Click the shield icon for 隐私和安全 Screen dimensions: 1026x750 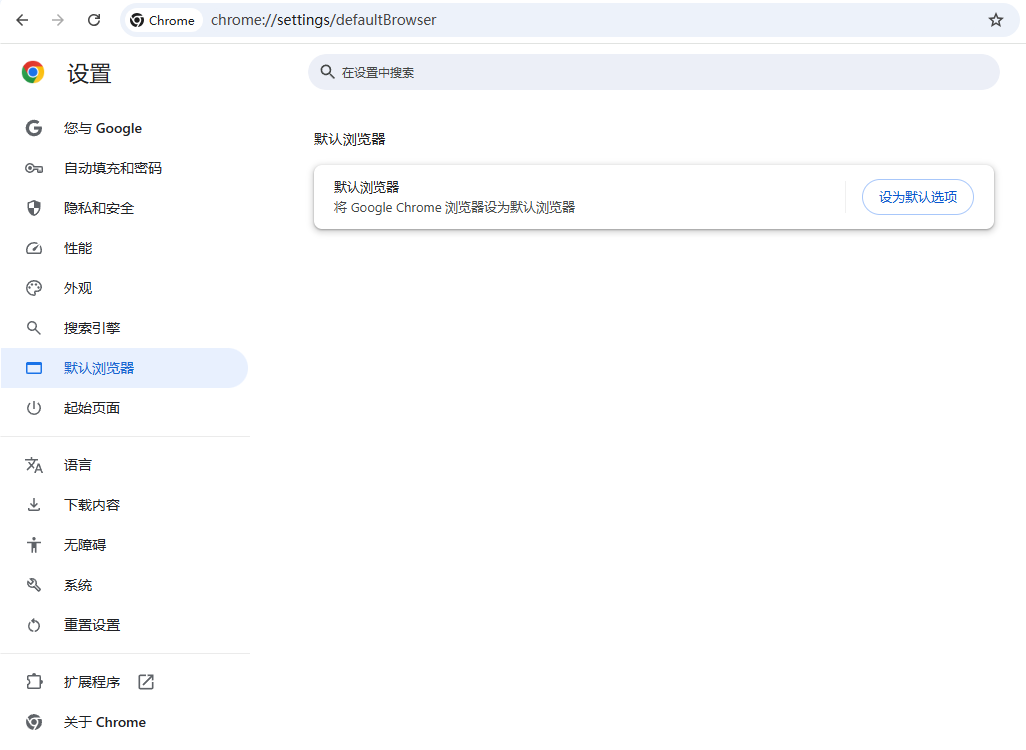pyautogui.click(x=34, y=208)
